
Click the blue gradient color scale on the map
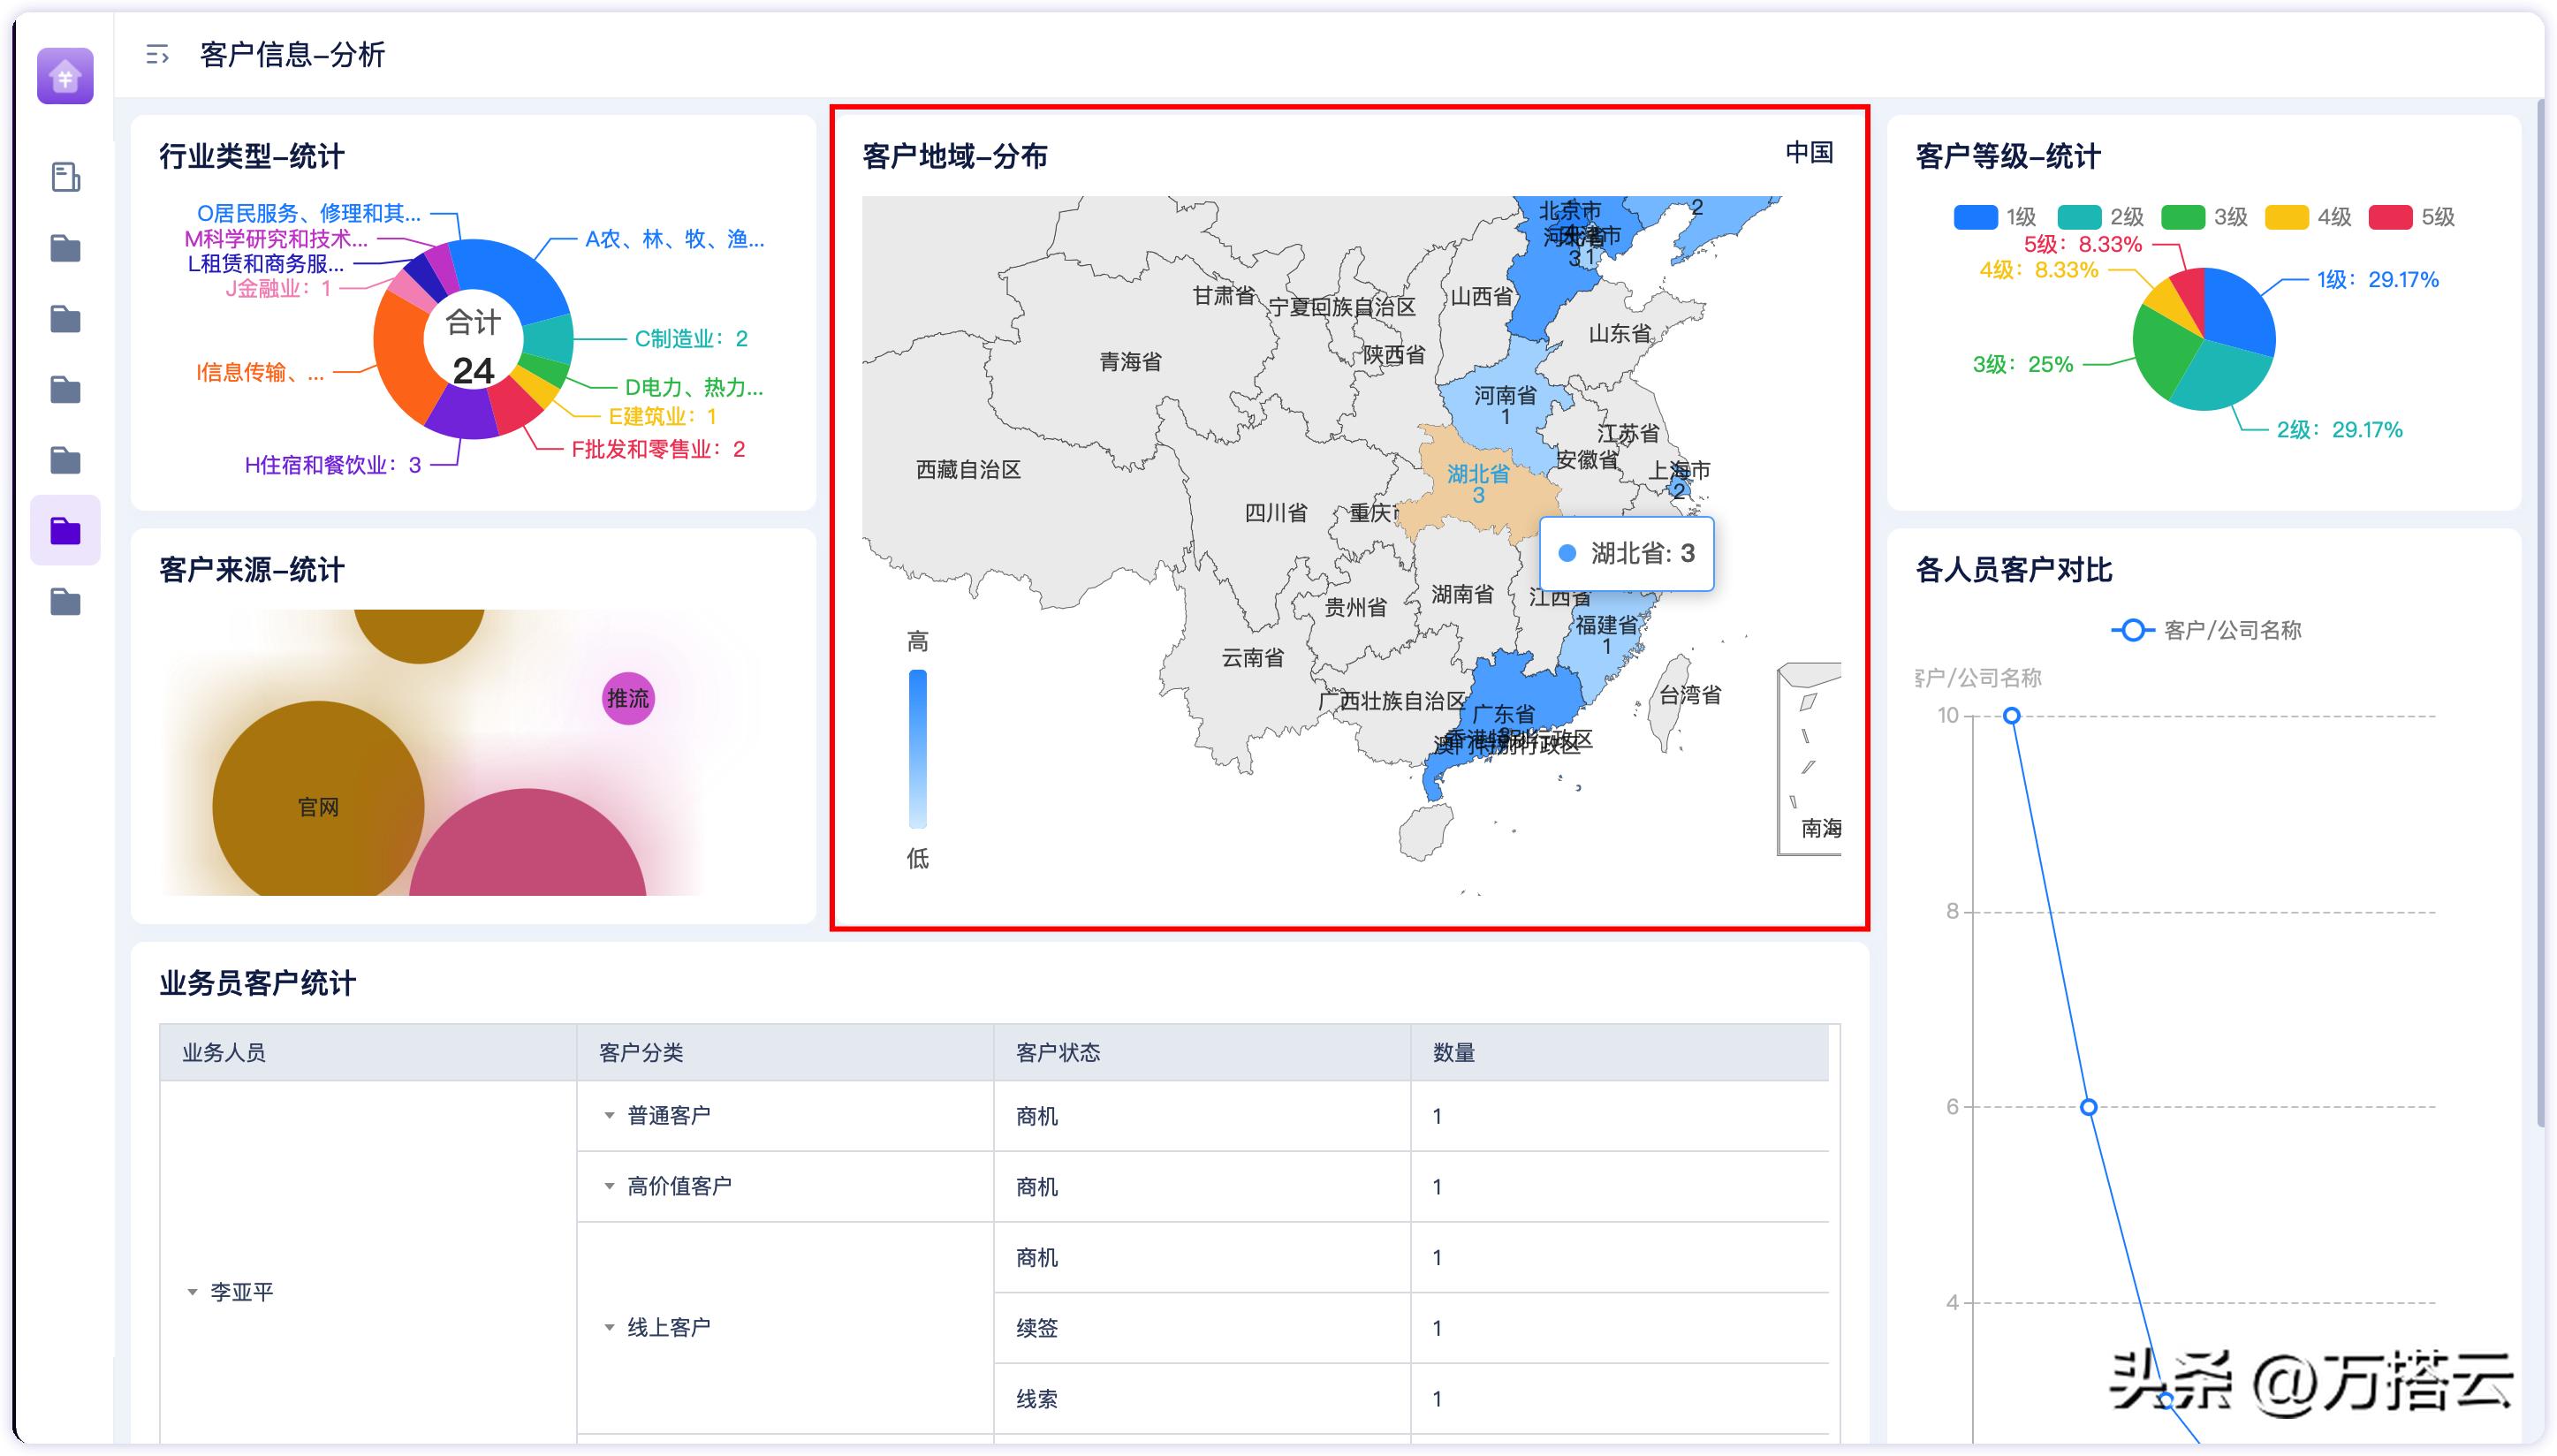click(x=917, y=750)
